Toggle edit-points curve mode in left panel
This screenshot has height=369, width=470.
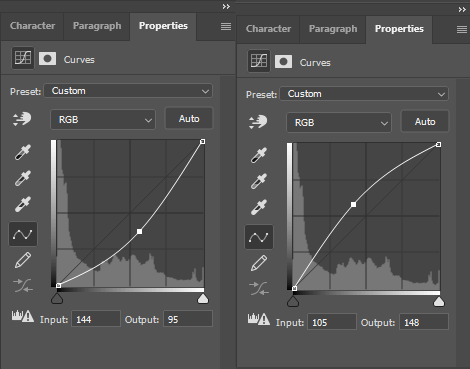point(23,234)
